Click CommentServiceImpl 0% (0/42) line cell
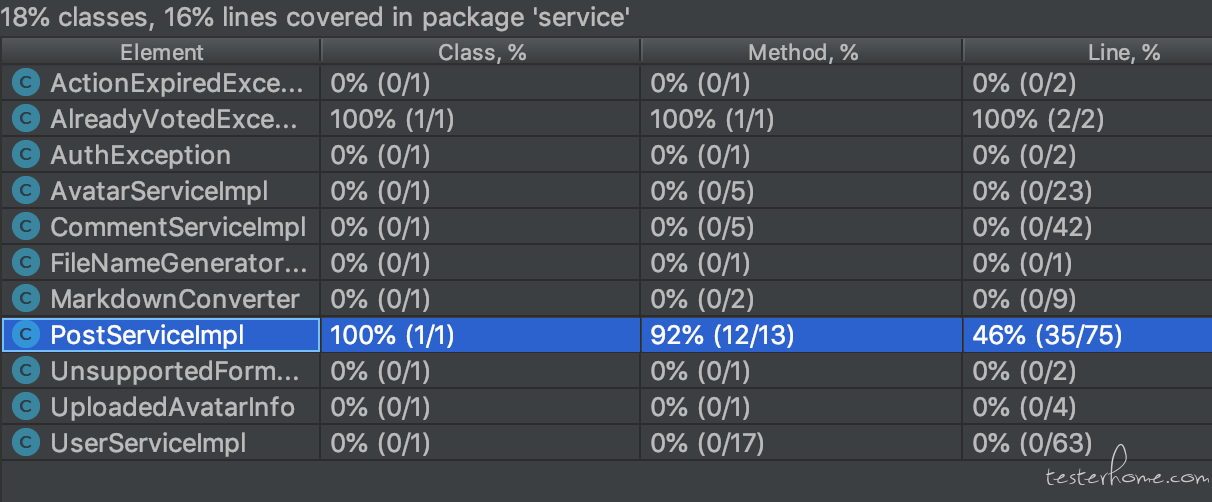The image size is (1212, 502). [1088, 227]
